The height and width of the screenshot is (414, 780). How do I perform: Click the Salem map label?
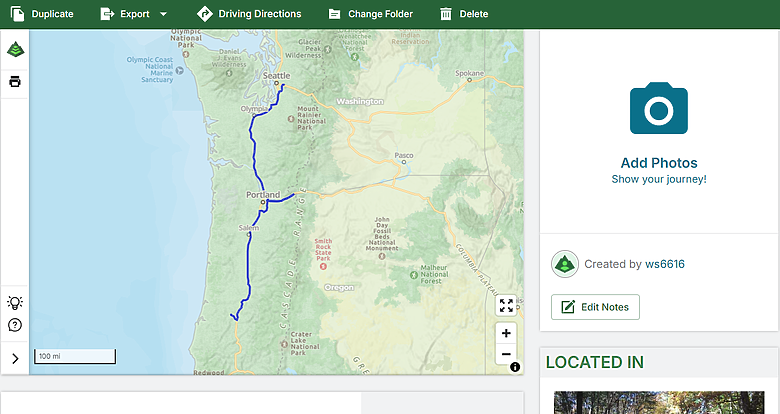pos(249,228)
